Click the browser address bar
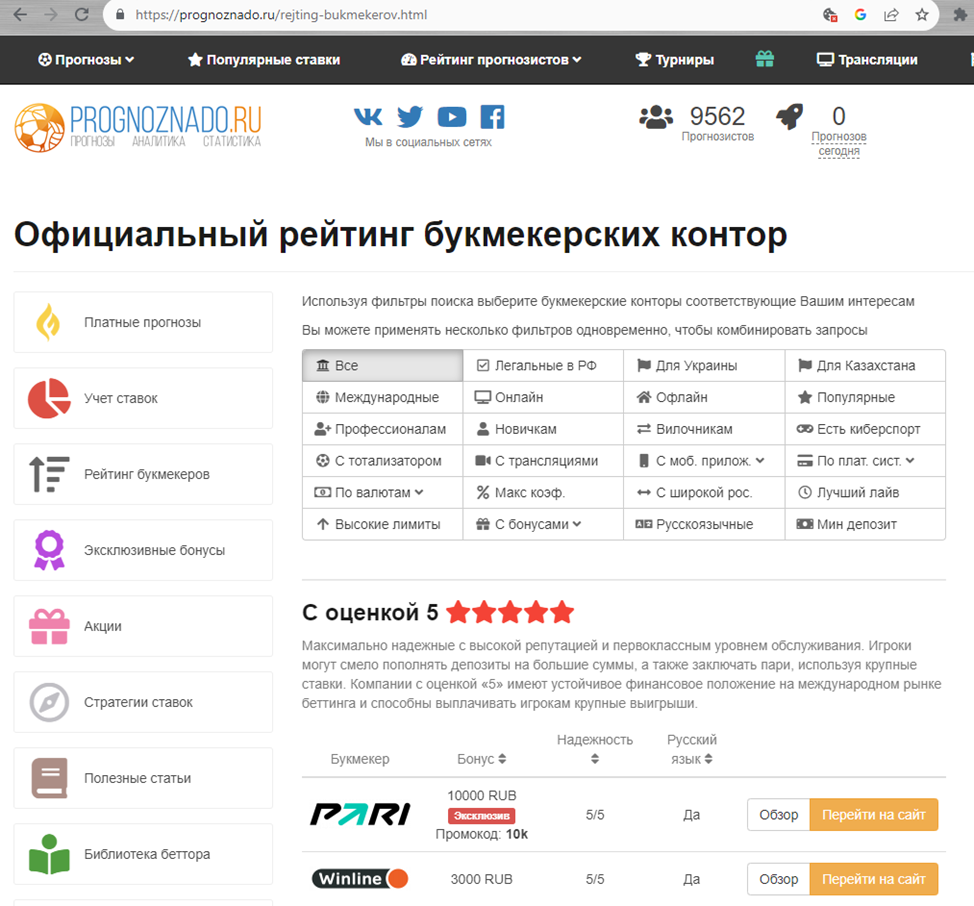The width and height of the screenshot is (974, 906). click(400, 15)
